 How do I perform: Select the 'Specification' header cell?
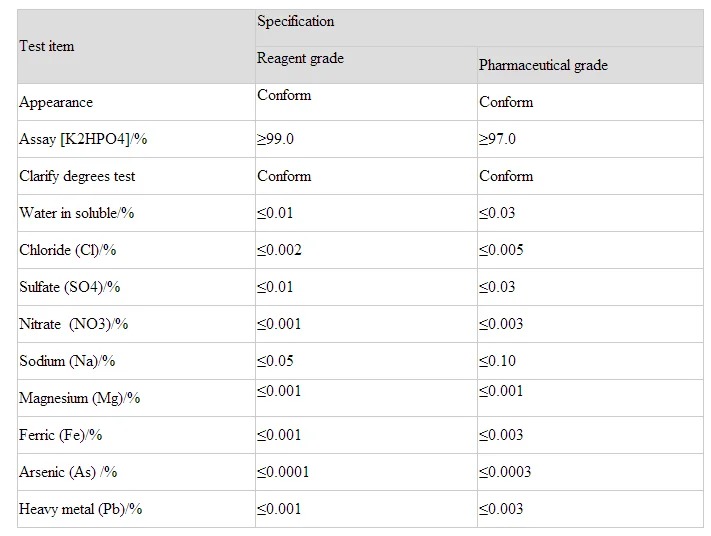(296, 21)
